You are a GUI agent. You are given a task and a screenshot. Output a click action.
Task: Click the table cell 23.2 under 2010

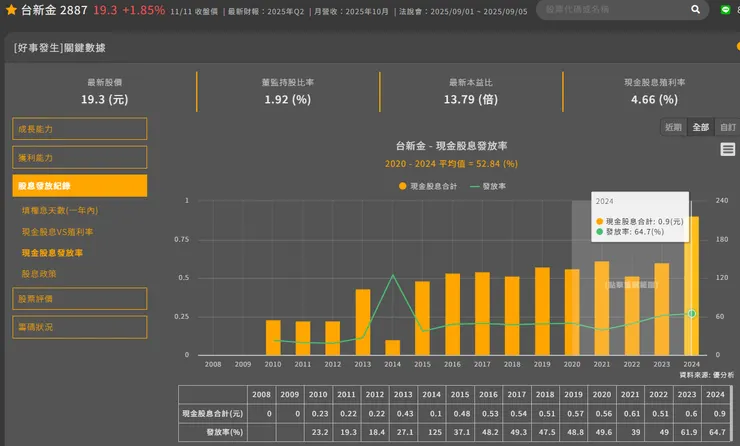click(x=318, y=432)
